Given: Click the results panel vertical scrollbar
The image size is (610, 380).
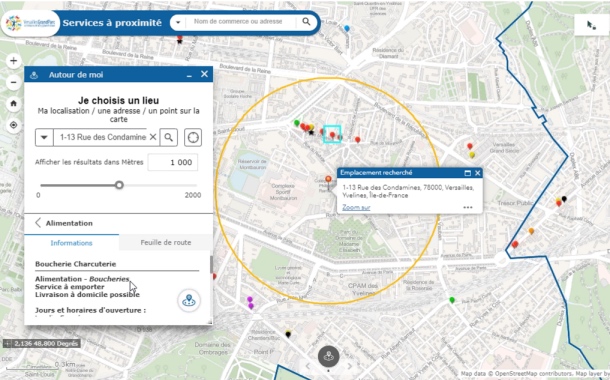Looking at the screenshot, I should [211, 264].
